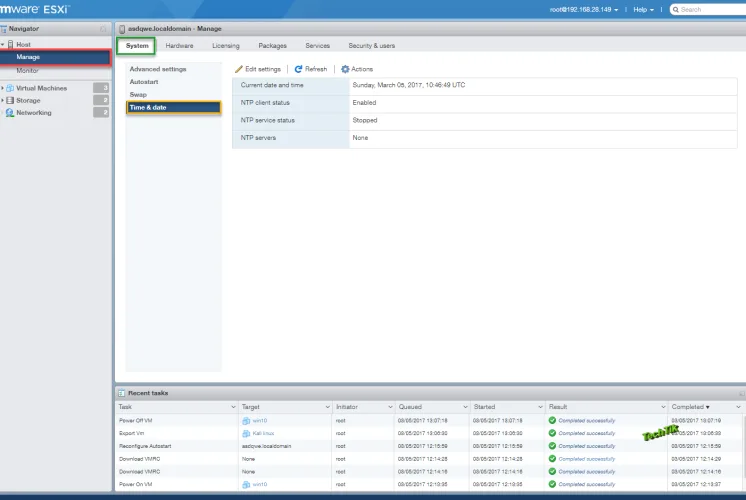Click green check in Power On VM row
746x500 pixels.
click(x=552, y=484)
